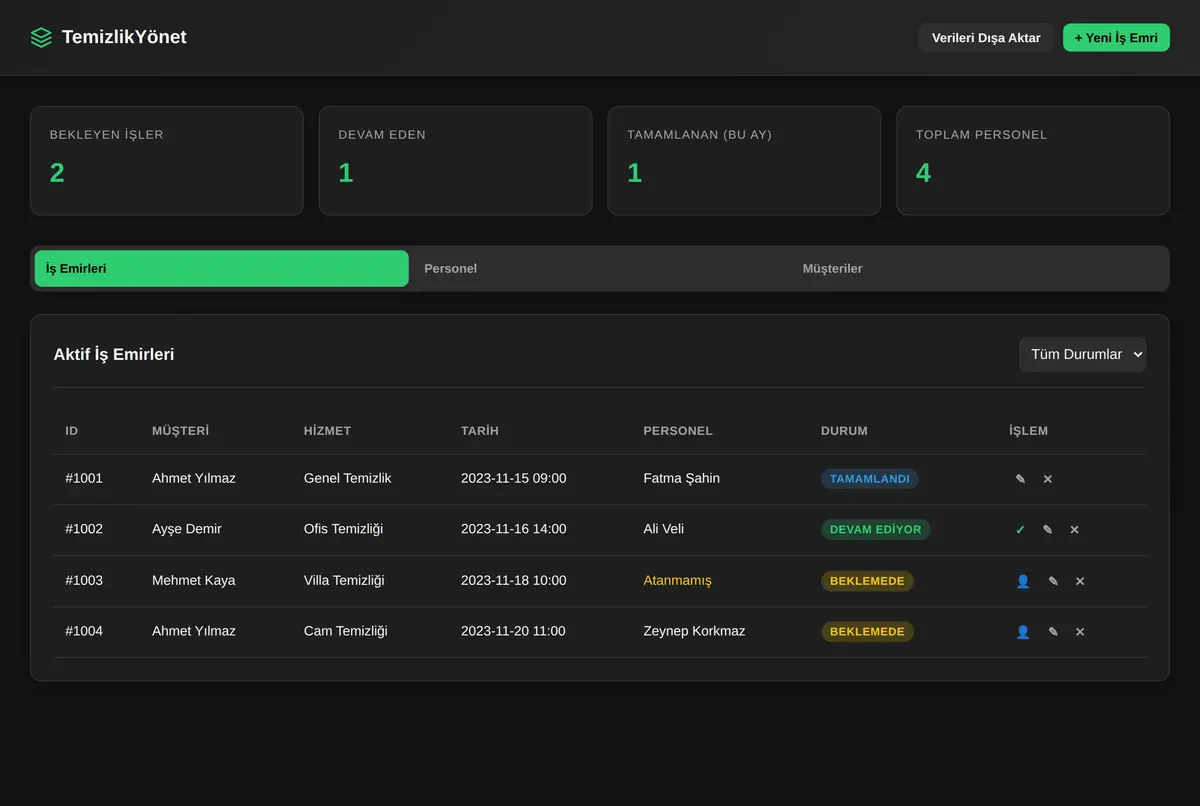Click the #1001 order ID
The width and height of the screenshot is (1200, 806).
[x=84, y=478]
